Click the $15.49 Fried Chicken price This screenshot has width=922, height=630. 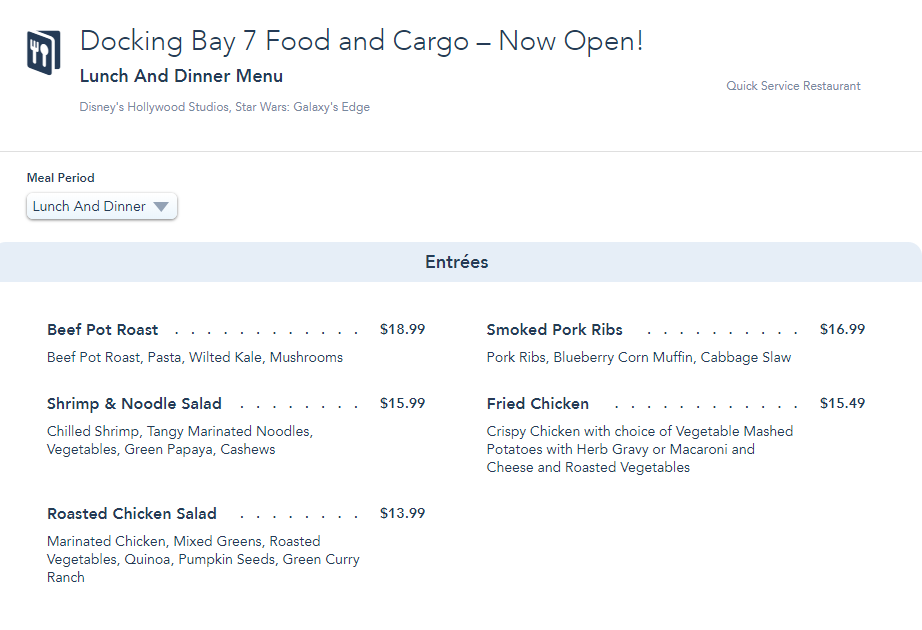(x=842, y=403)
